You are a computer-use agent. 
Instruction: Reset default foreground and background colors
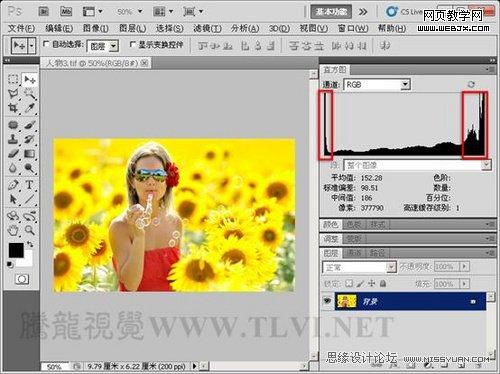(10, 265)
